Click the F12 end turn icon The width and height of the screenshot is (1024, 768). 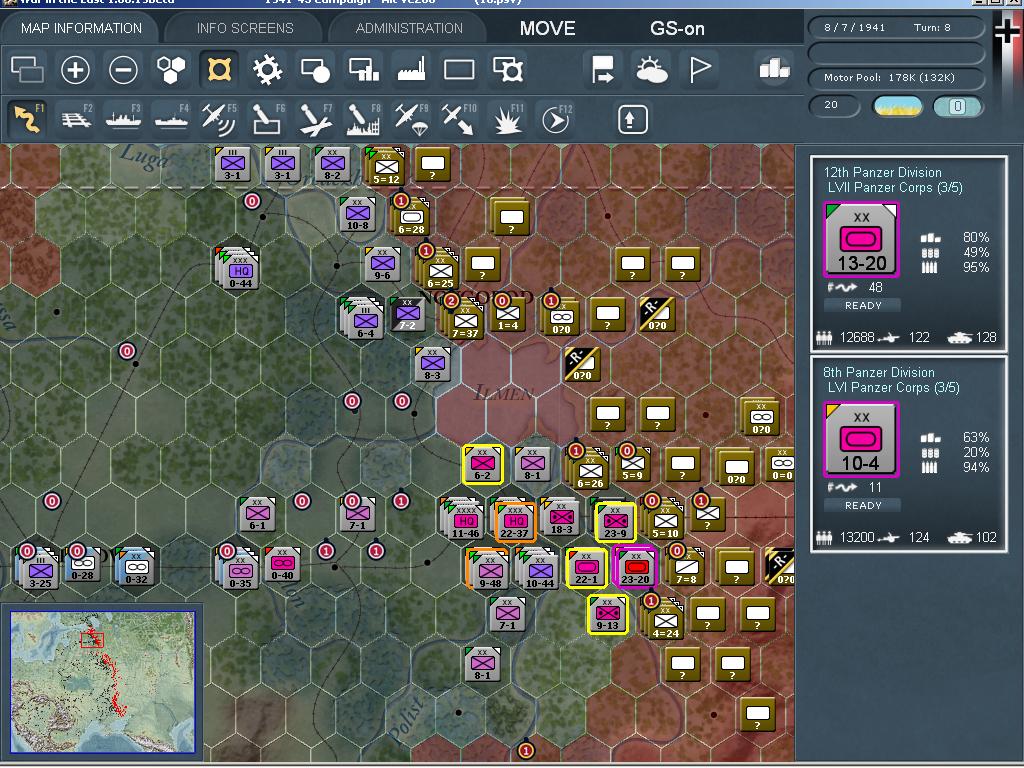[556, 119]
